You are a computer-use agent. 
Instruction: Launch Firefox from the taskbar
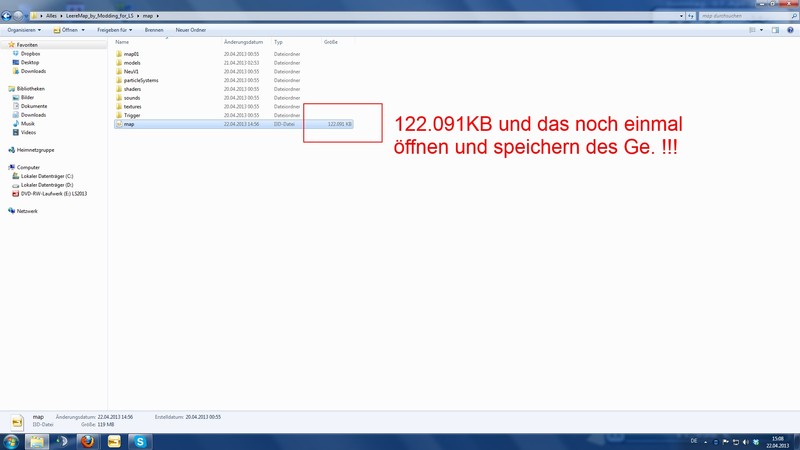click(x=88, y=442)
